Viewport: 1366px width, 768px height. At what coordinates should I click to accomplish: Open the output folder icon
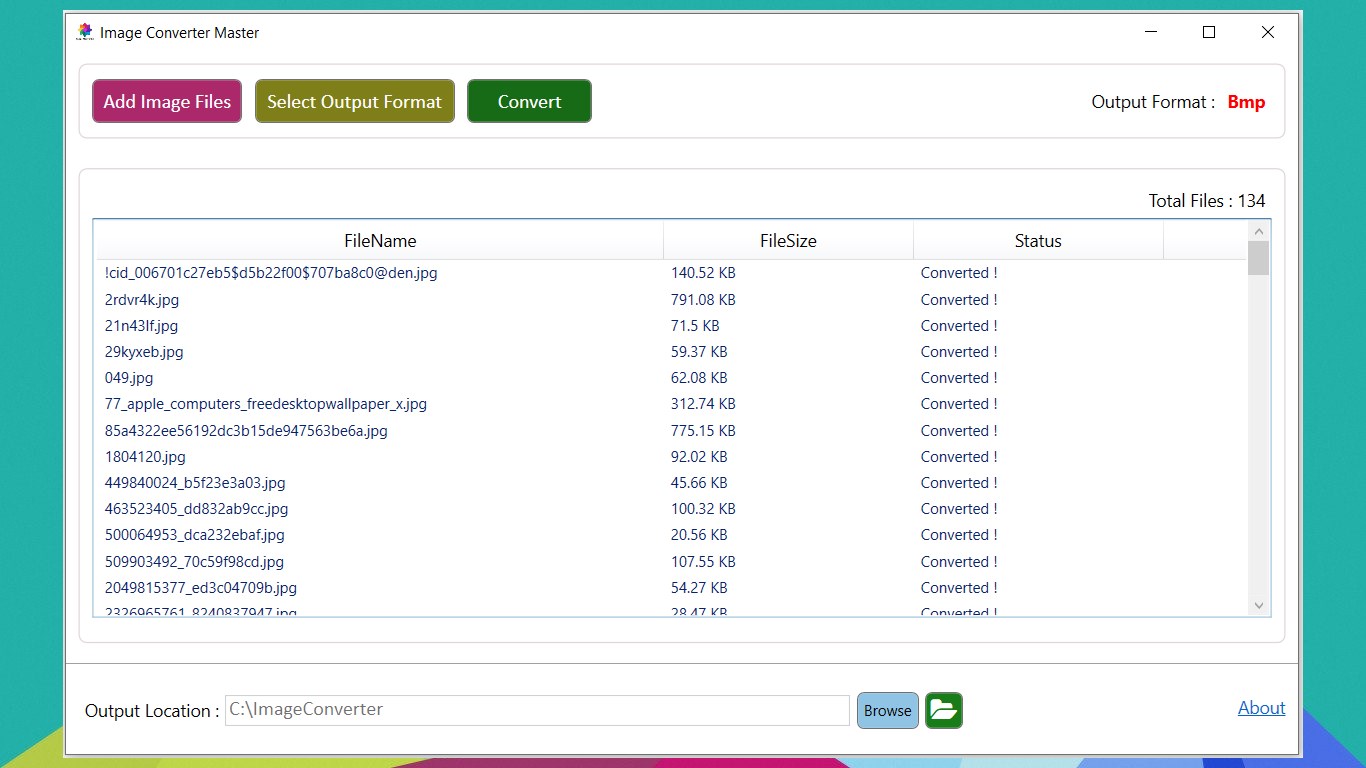(943, 710)
